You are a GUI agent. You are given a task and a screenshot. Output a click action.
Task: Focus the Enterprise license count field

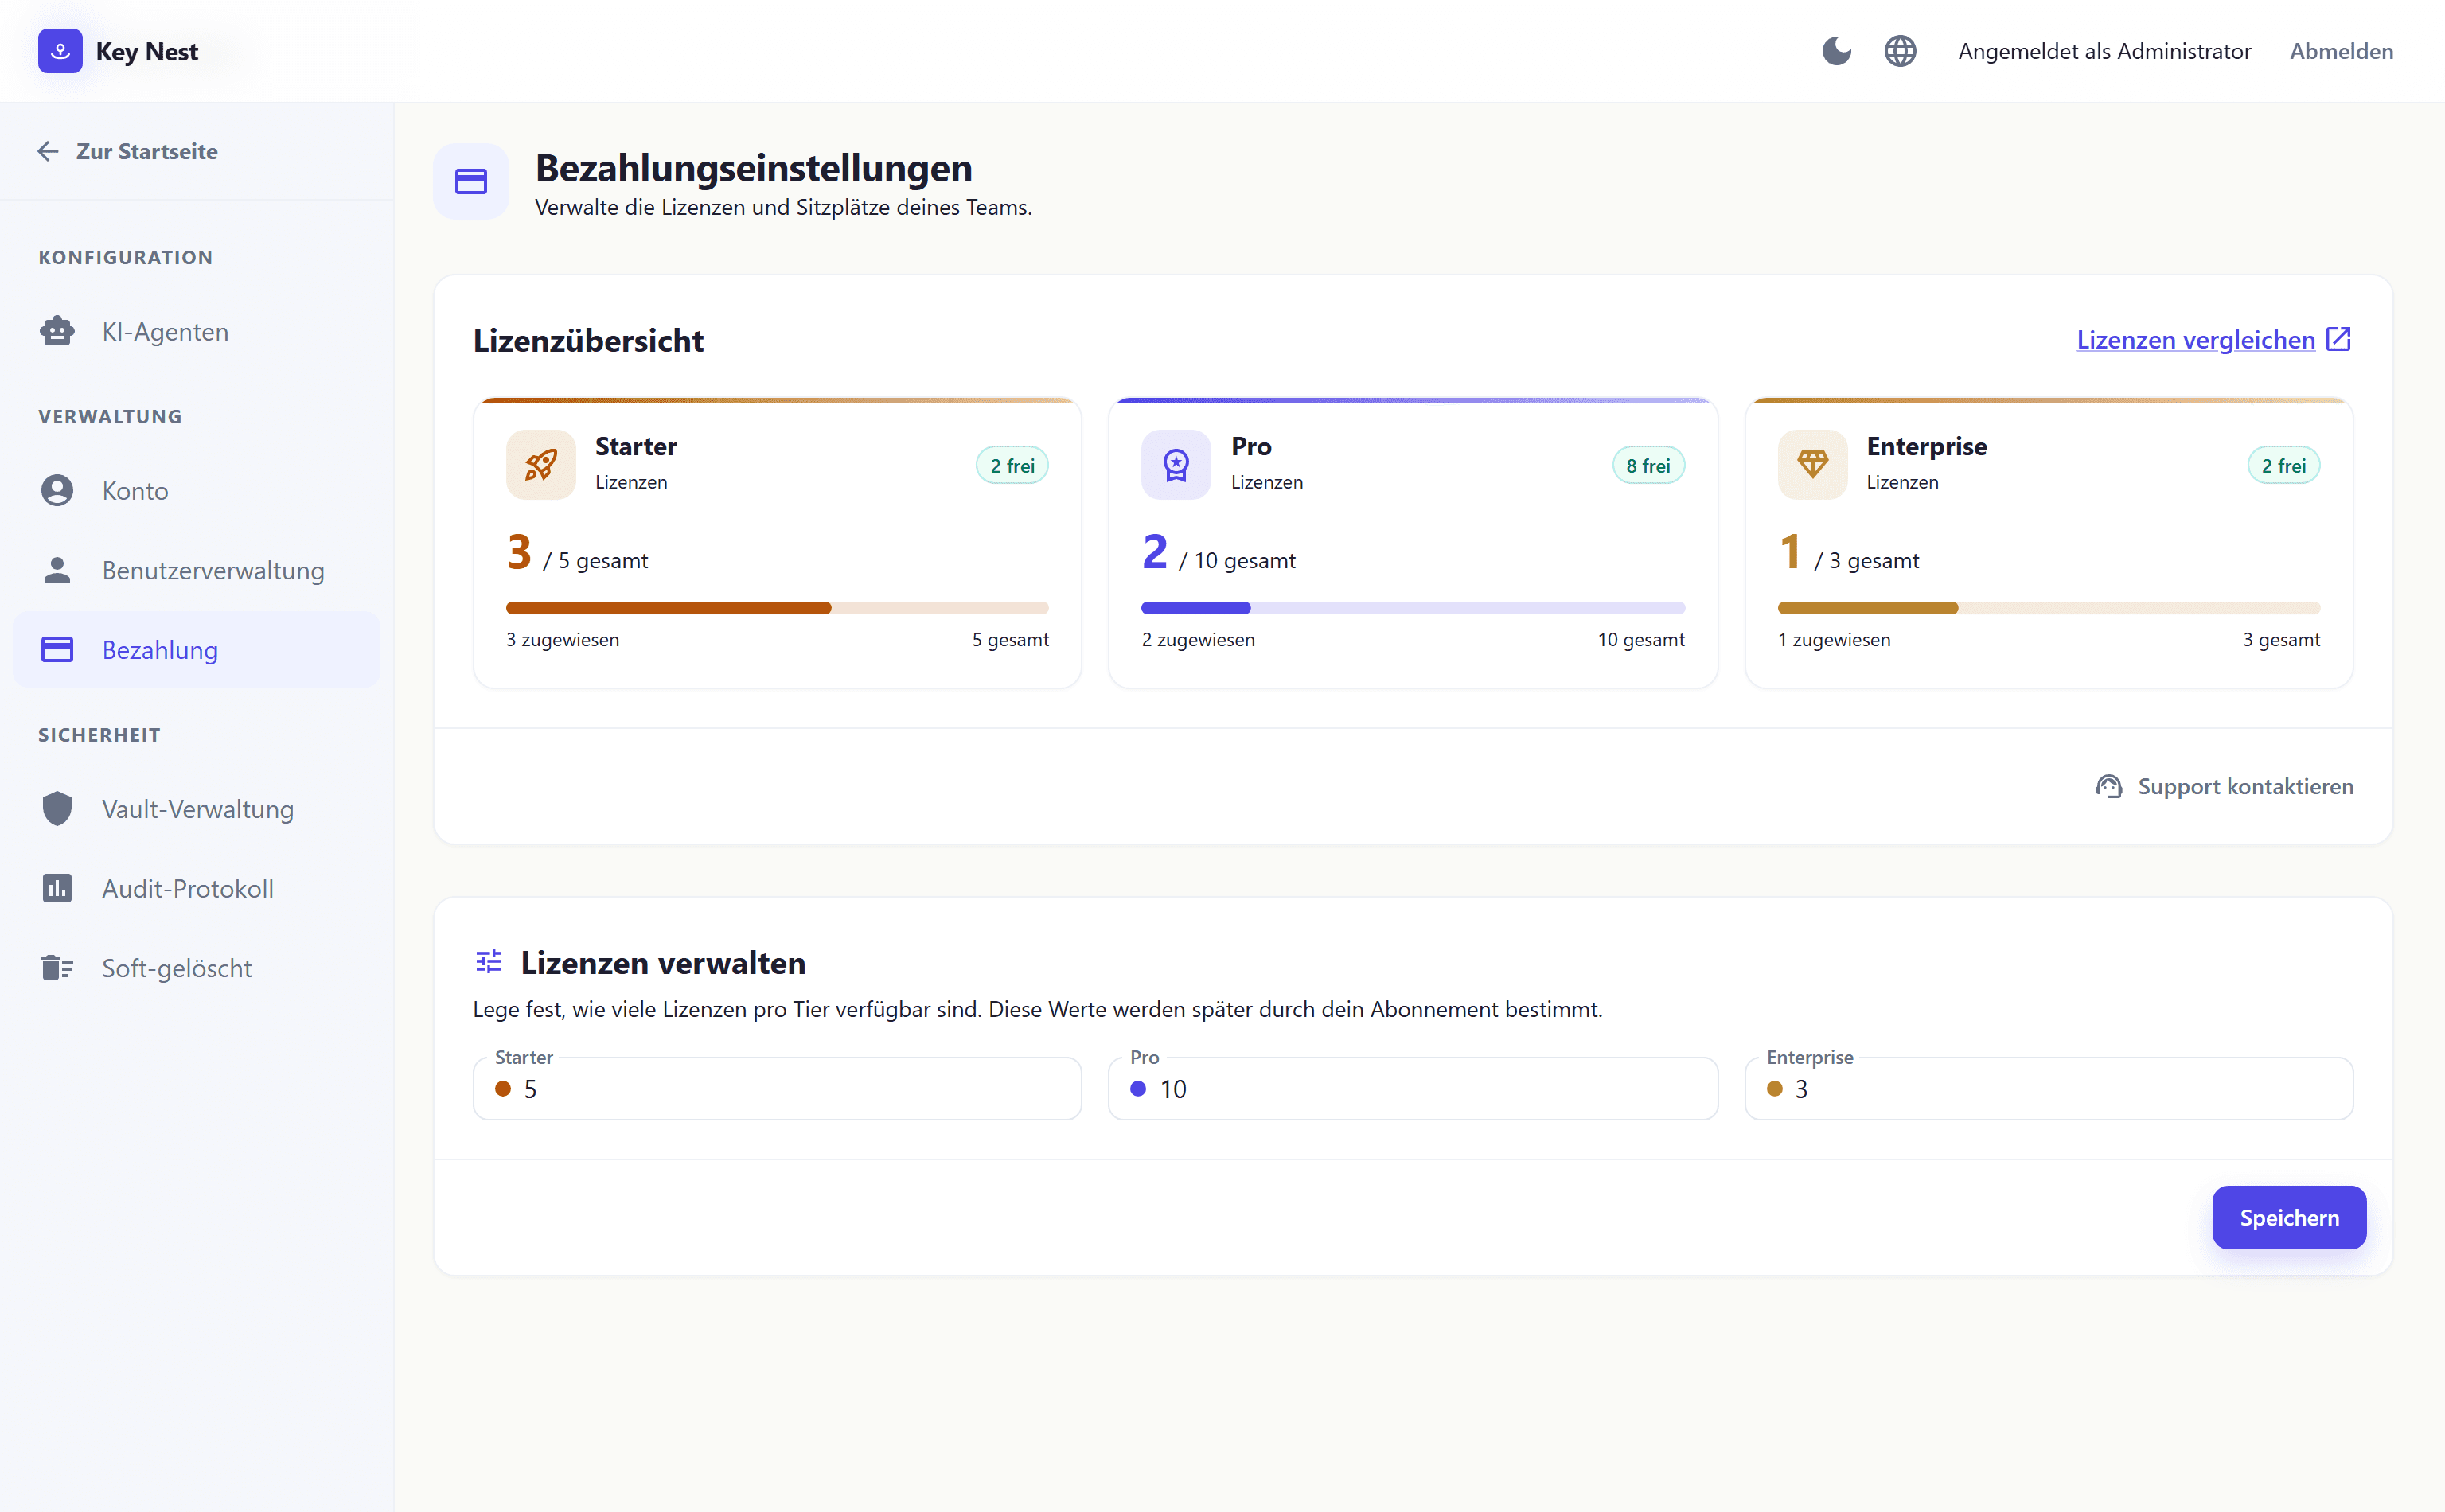(x=2048, y=1089)
